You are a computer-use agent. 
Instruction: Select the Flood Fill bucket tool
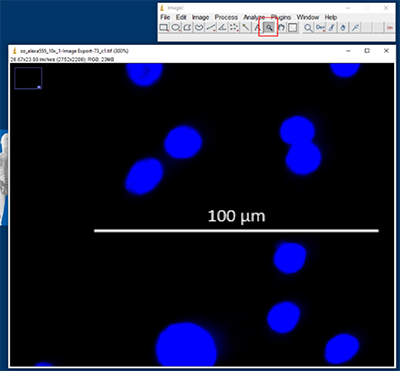coord(343,28)
